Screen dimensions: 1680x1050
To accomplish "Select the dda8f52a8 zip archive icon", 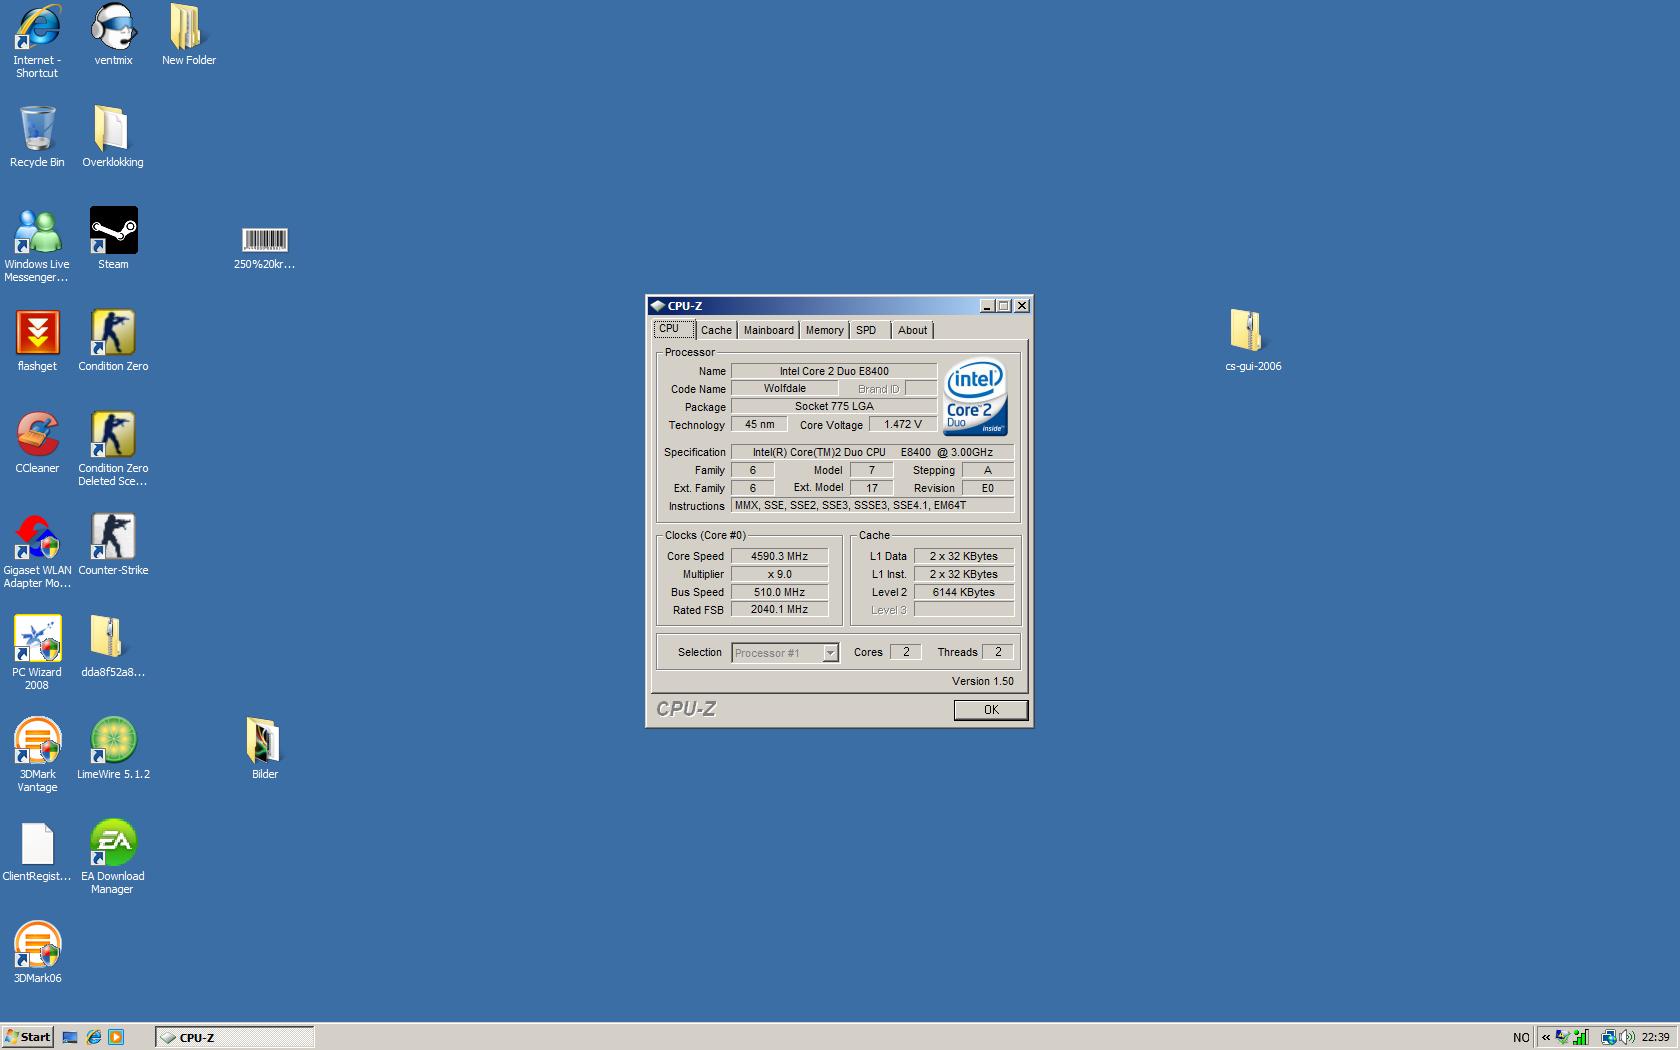I will (113, 646).
